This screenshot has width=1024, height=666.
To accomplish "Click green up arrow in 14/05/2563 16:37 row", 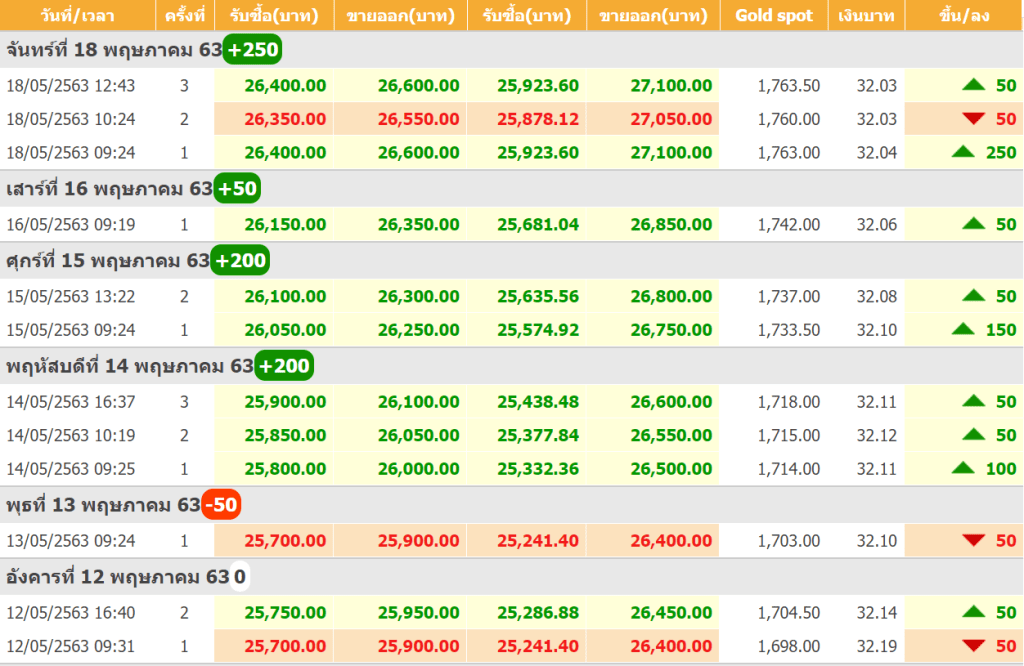I will coord(975,401).
